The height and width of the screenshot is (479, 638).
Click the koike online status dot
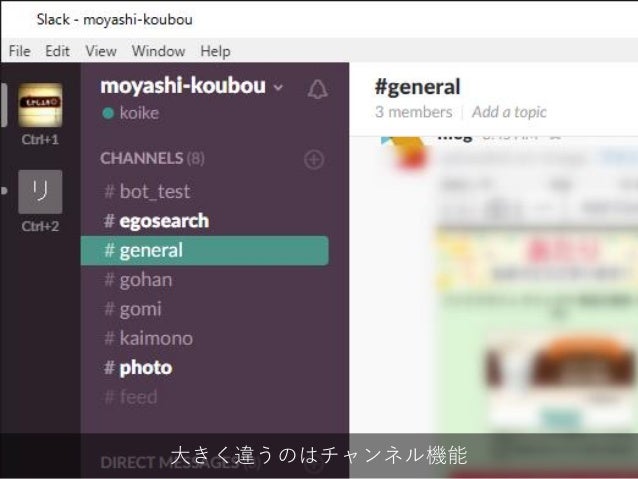tap(108, 113)
